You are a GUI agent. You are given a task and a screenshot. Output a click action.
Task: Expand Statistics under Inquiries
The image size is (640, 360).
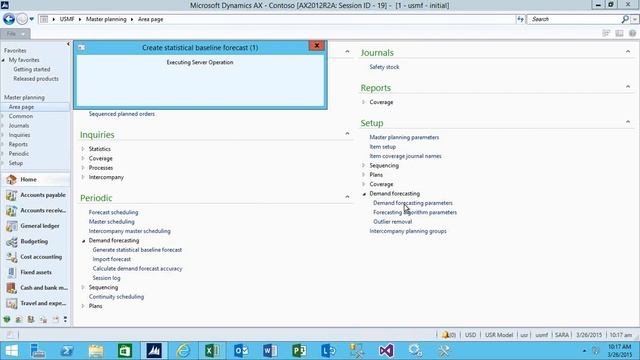(x=83, y=149)
